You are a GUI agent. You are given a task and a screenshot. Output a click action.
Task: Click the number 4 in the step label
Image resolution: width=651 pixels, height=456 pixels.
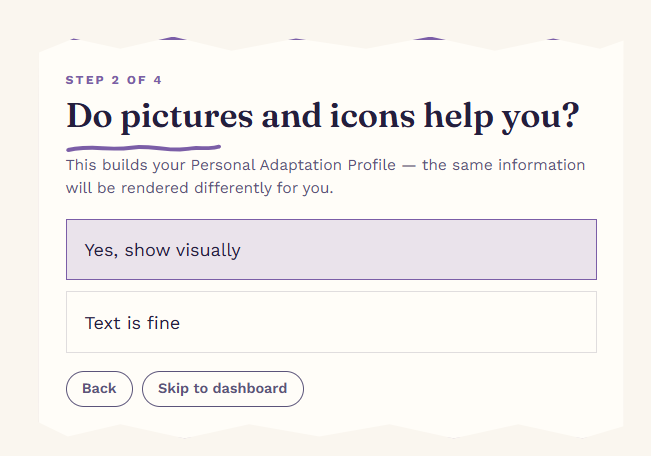[x=157, y=80]
